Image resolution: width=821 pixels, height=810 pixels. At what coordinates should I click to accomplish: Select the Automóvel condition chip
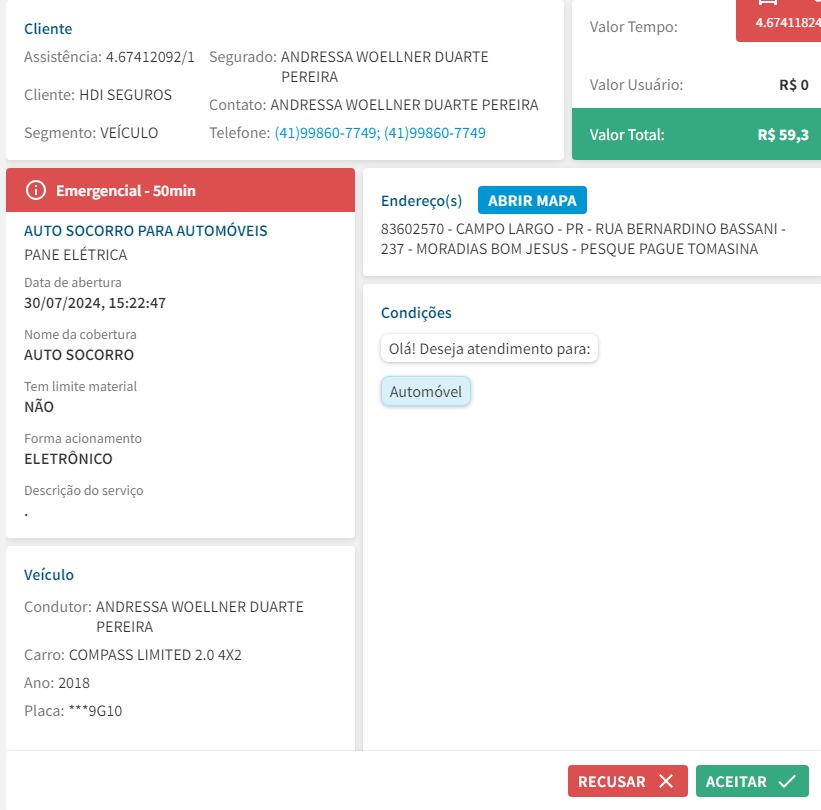[426, 392]
